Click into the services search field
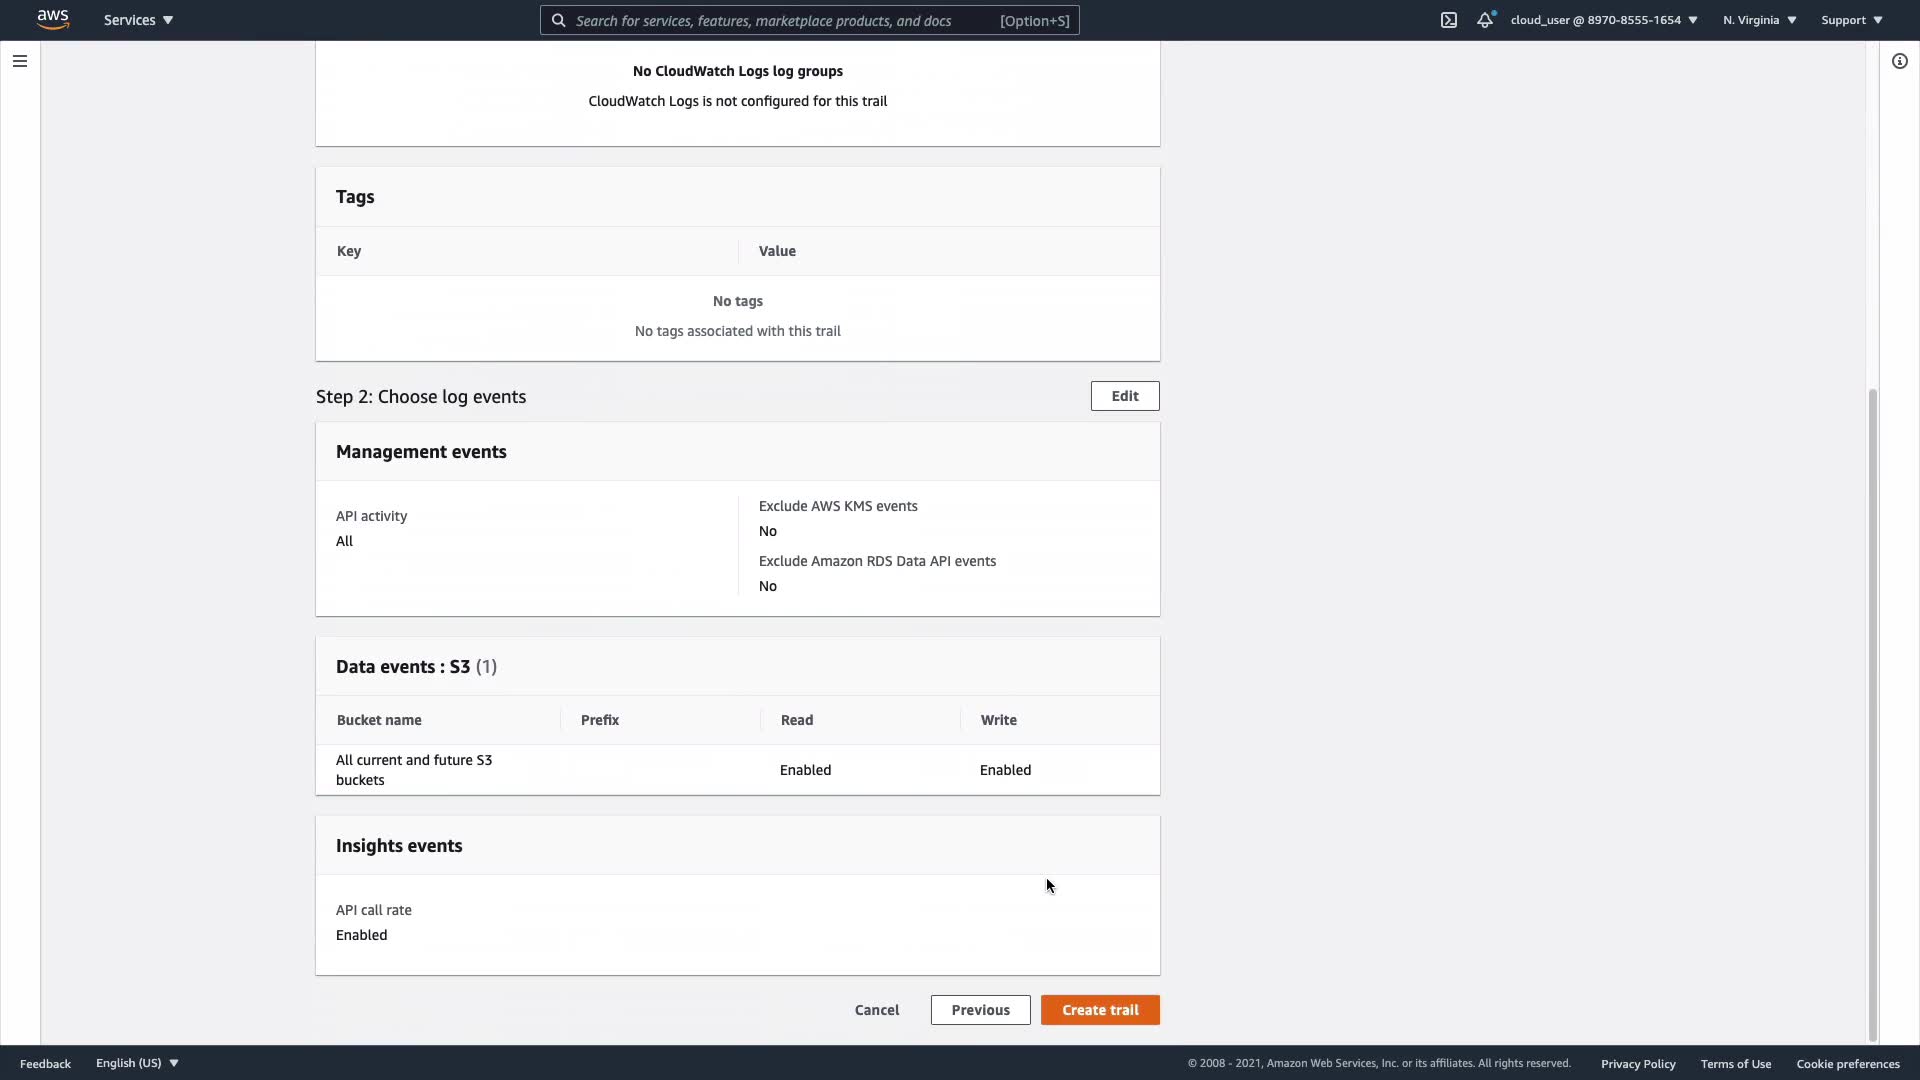This screenshot has height=1080, width=1920. click(x=780, y=20)
